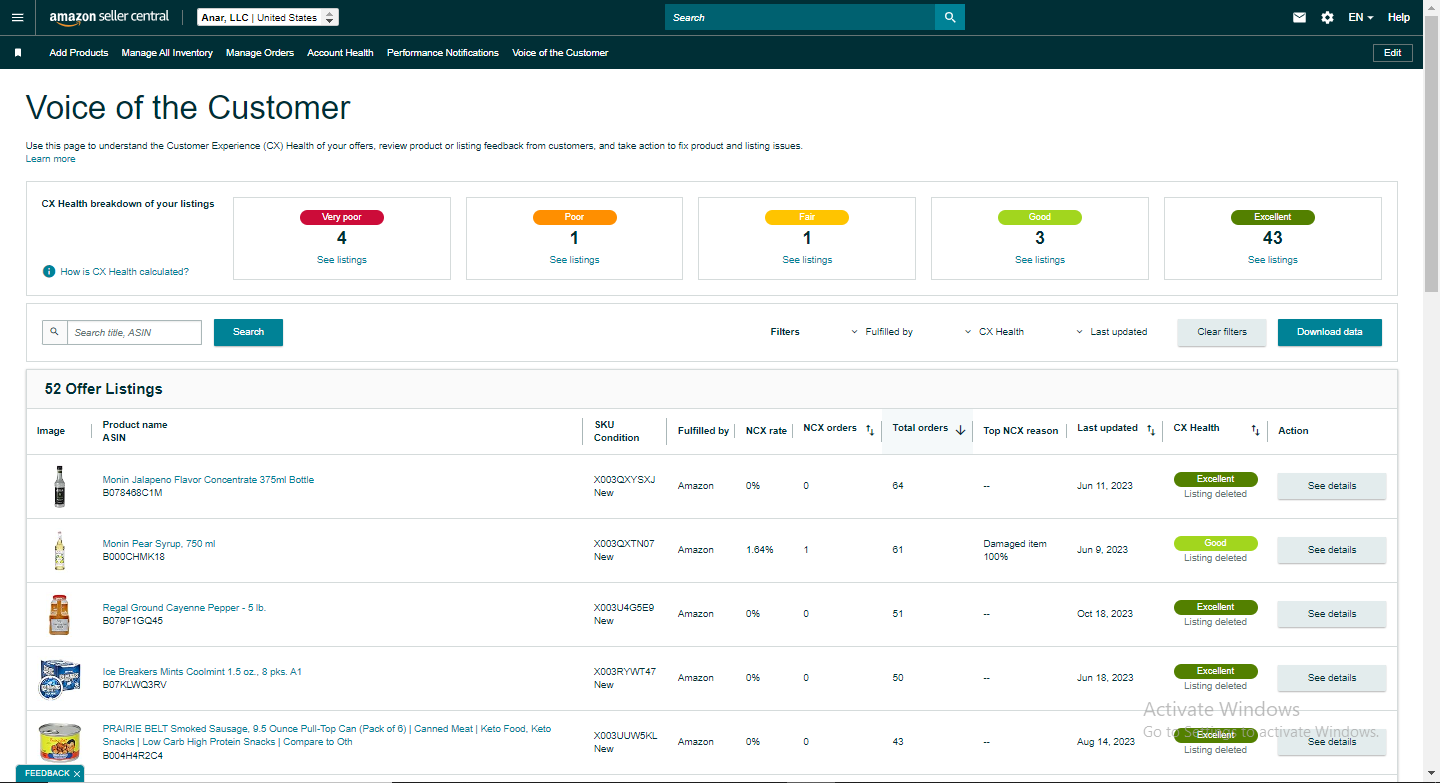This screenshot has height=783, width=1440.
Task: Close the Feedback tab with X
Action: pyautogui.click(x=77, y=774)
